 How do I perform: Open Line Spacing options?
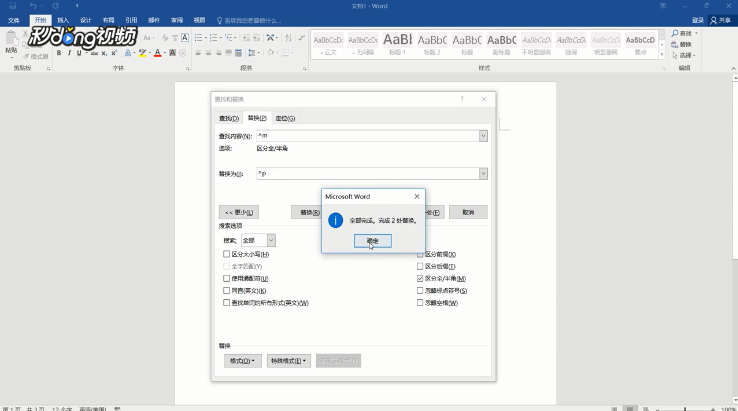tap(252, 53)
